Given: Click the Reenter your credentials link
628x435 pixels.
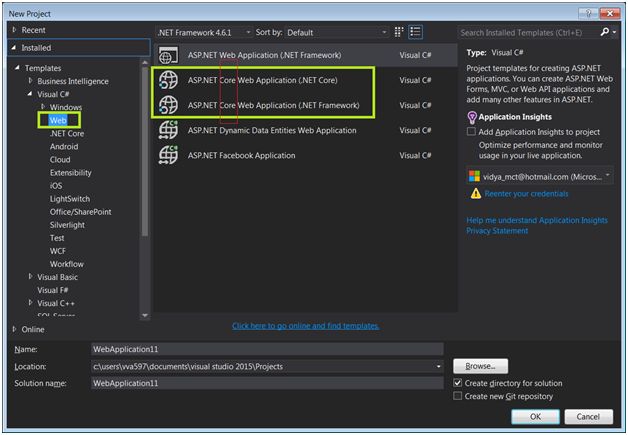Looking at the screenshot, I should [526, 194].
